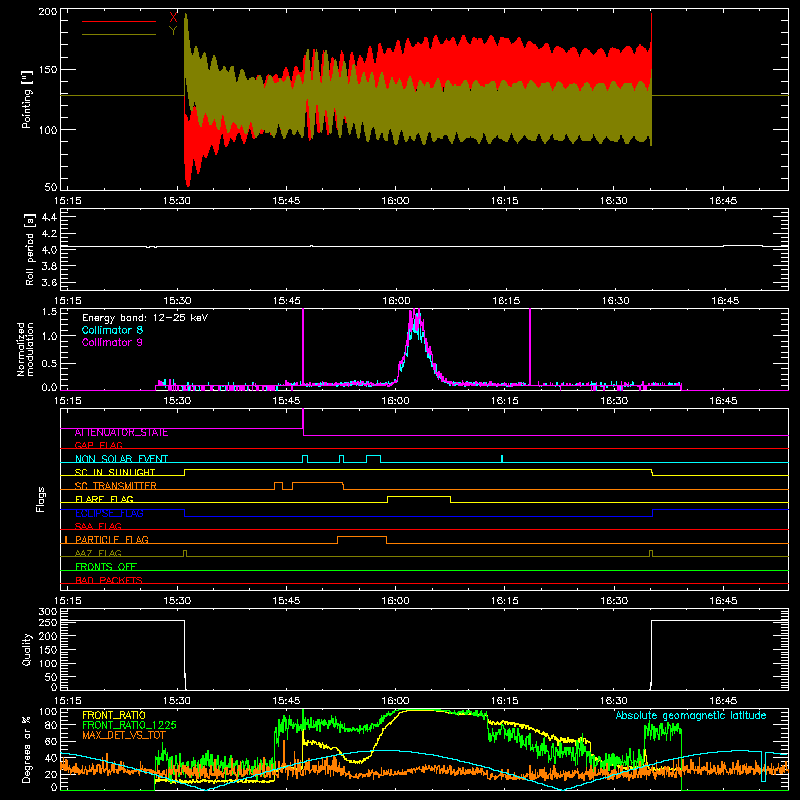Click the FRONT_RATIO legend entry

click(114, 715)
